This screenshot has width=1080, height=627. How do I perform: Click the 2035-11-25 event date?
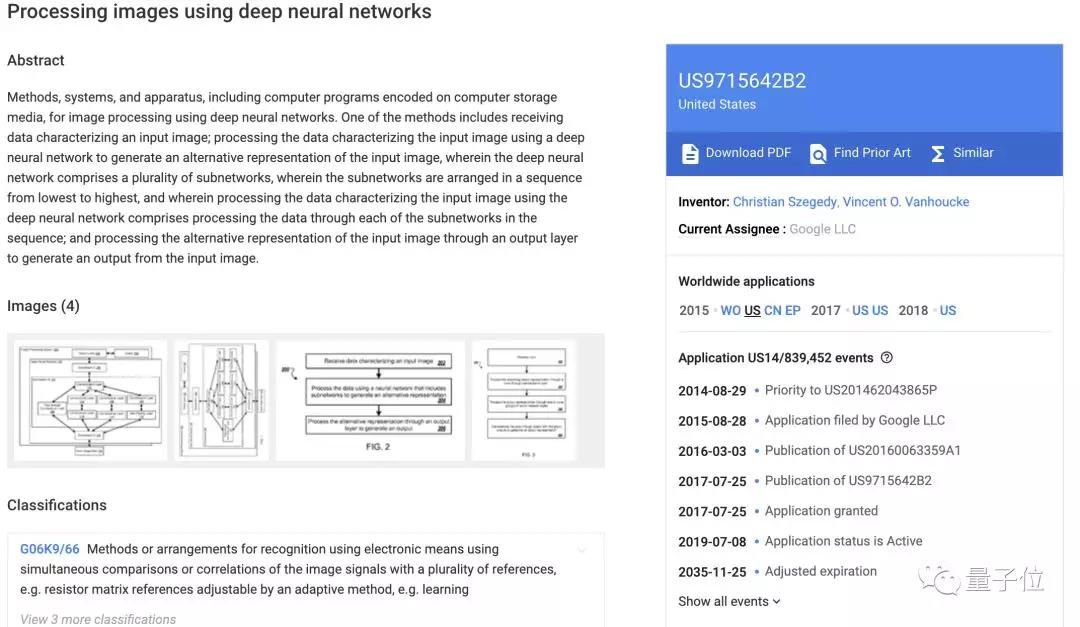pos(712,572)
